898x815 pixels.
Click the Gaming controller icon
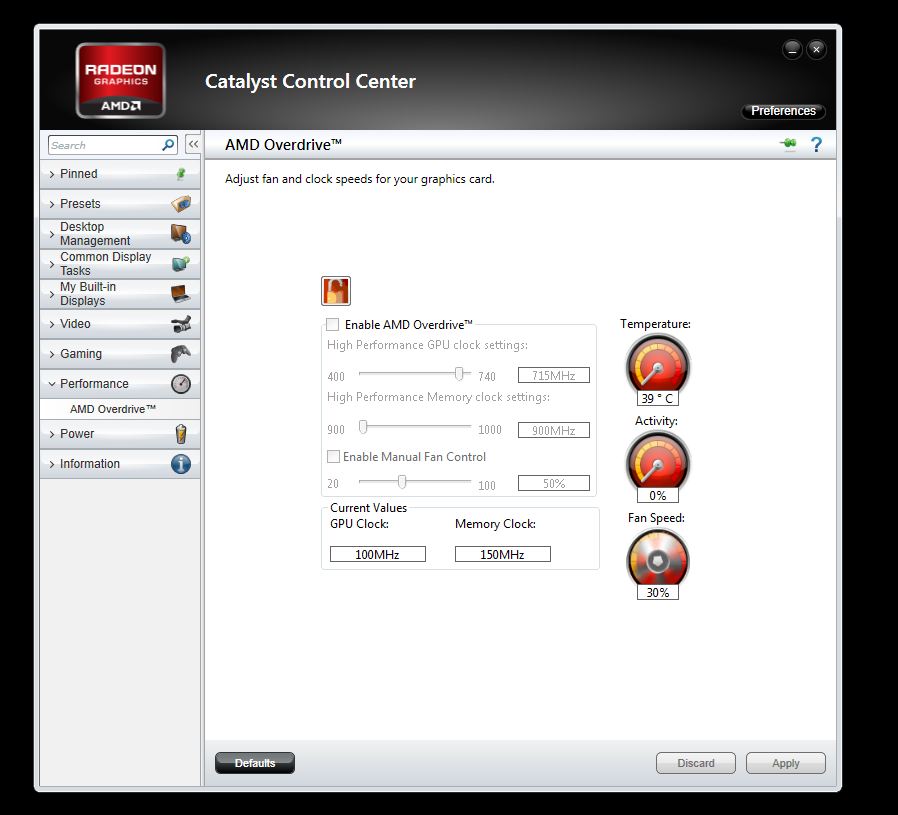[x=181, y=354]
